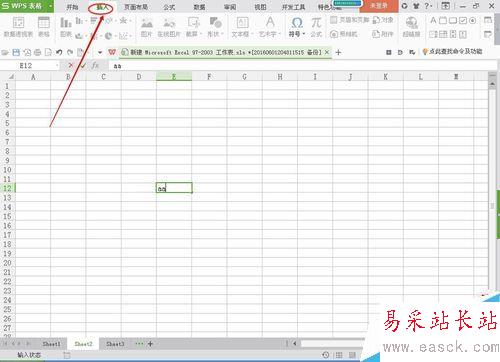Viewport: 500px width, 362px height.
Task: Click the open folder icon in quick access toolbar
Action: (5, 52)
